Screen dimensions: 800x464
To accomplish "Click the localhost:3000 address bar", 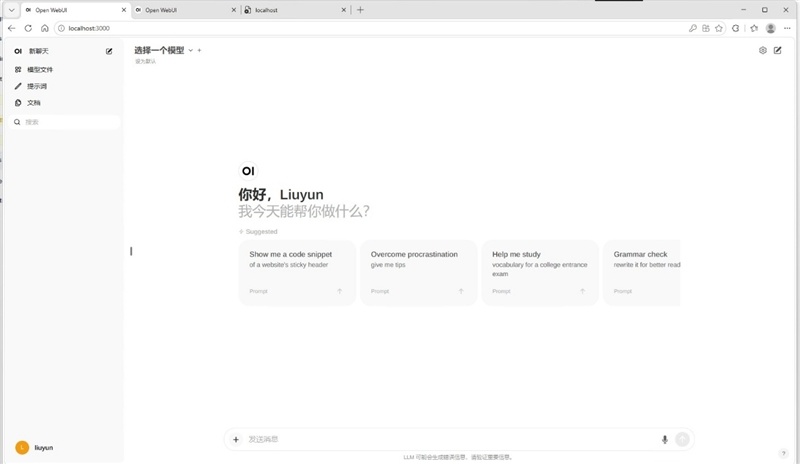I will [x=372, y=28].
